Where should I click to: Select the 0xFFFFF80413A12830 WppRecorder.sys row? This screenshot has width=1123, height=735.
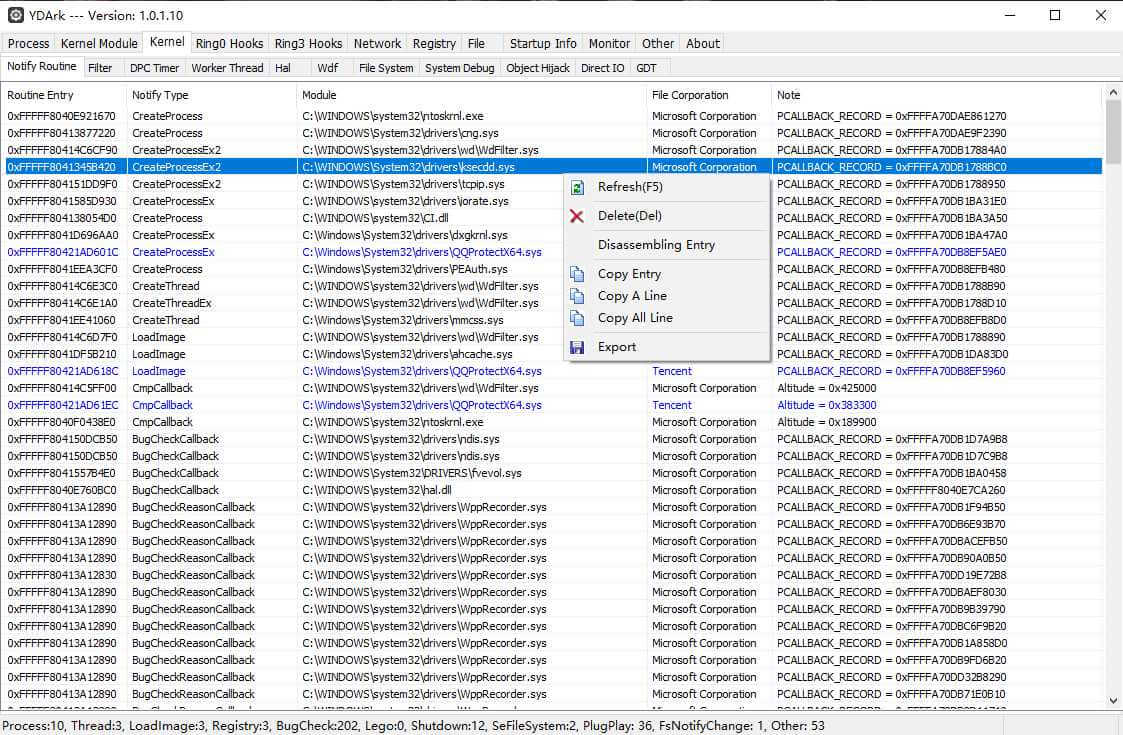click(x=553, y=575)
